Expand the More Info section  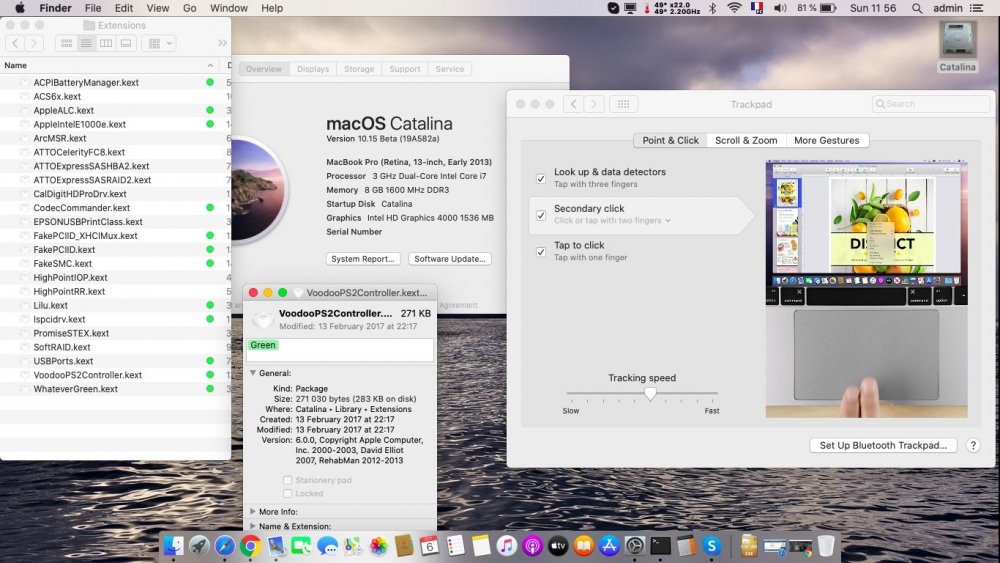(253, 511)
